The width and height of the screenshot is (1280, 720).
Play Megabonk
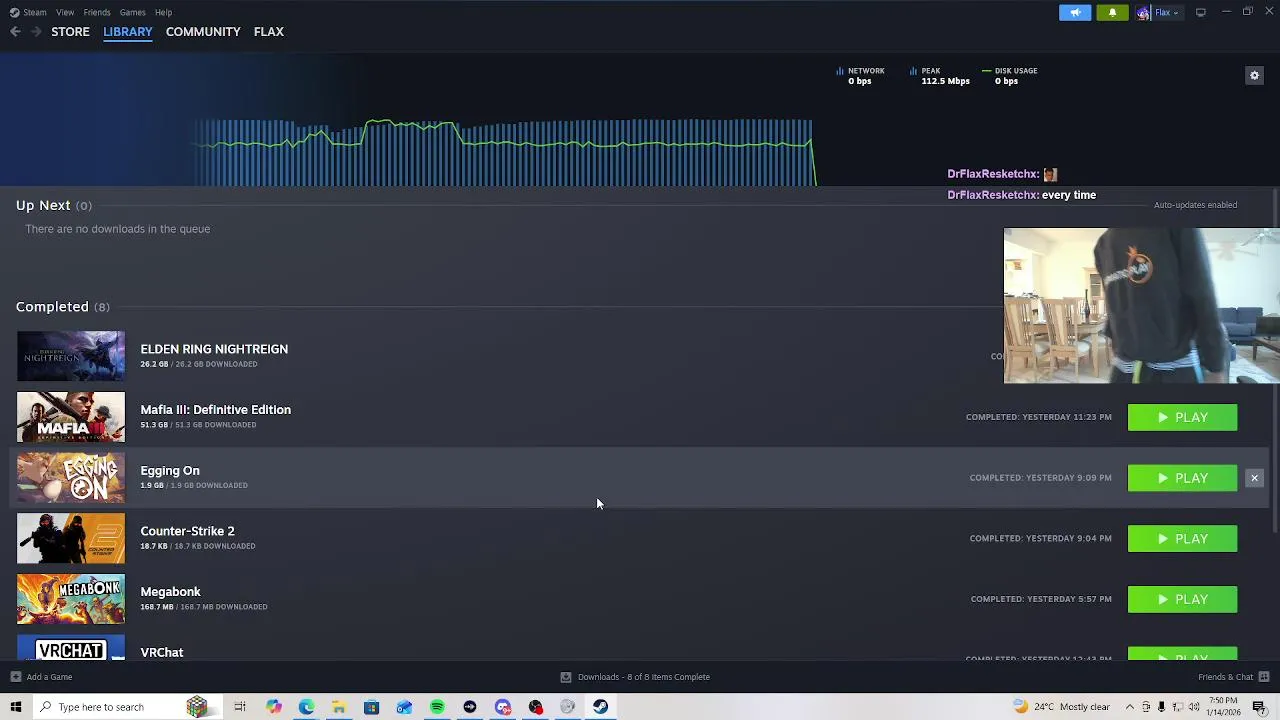point(1182,599)
